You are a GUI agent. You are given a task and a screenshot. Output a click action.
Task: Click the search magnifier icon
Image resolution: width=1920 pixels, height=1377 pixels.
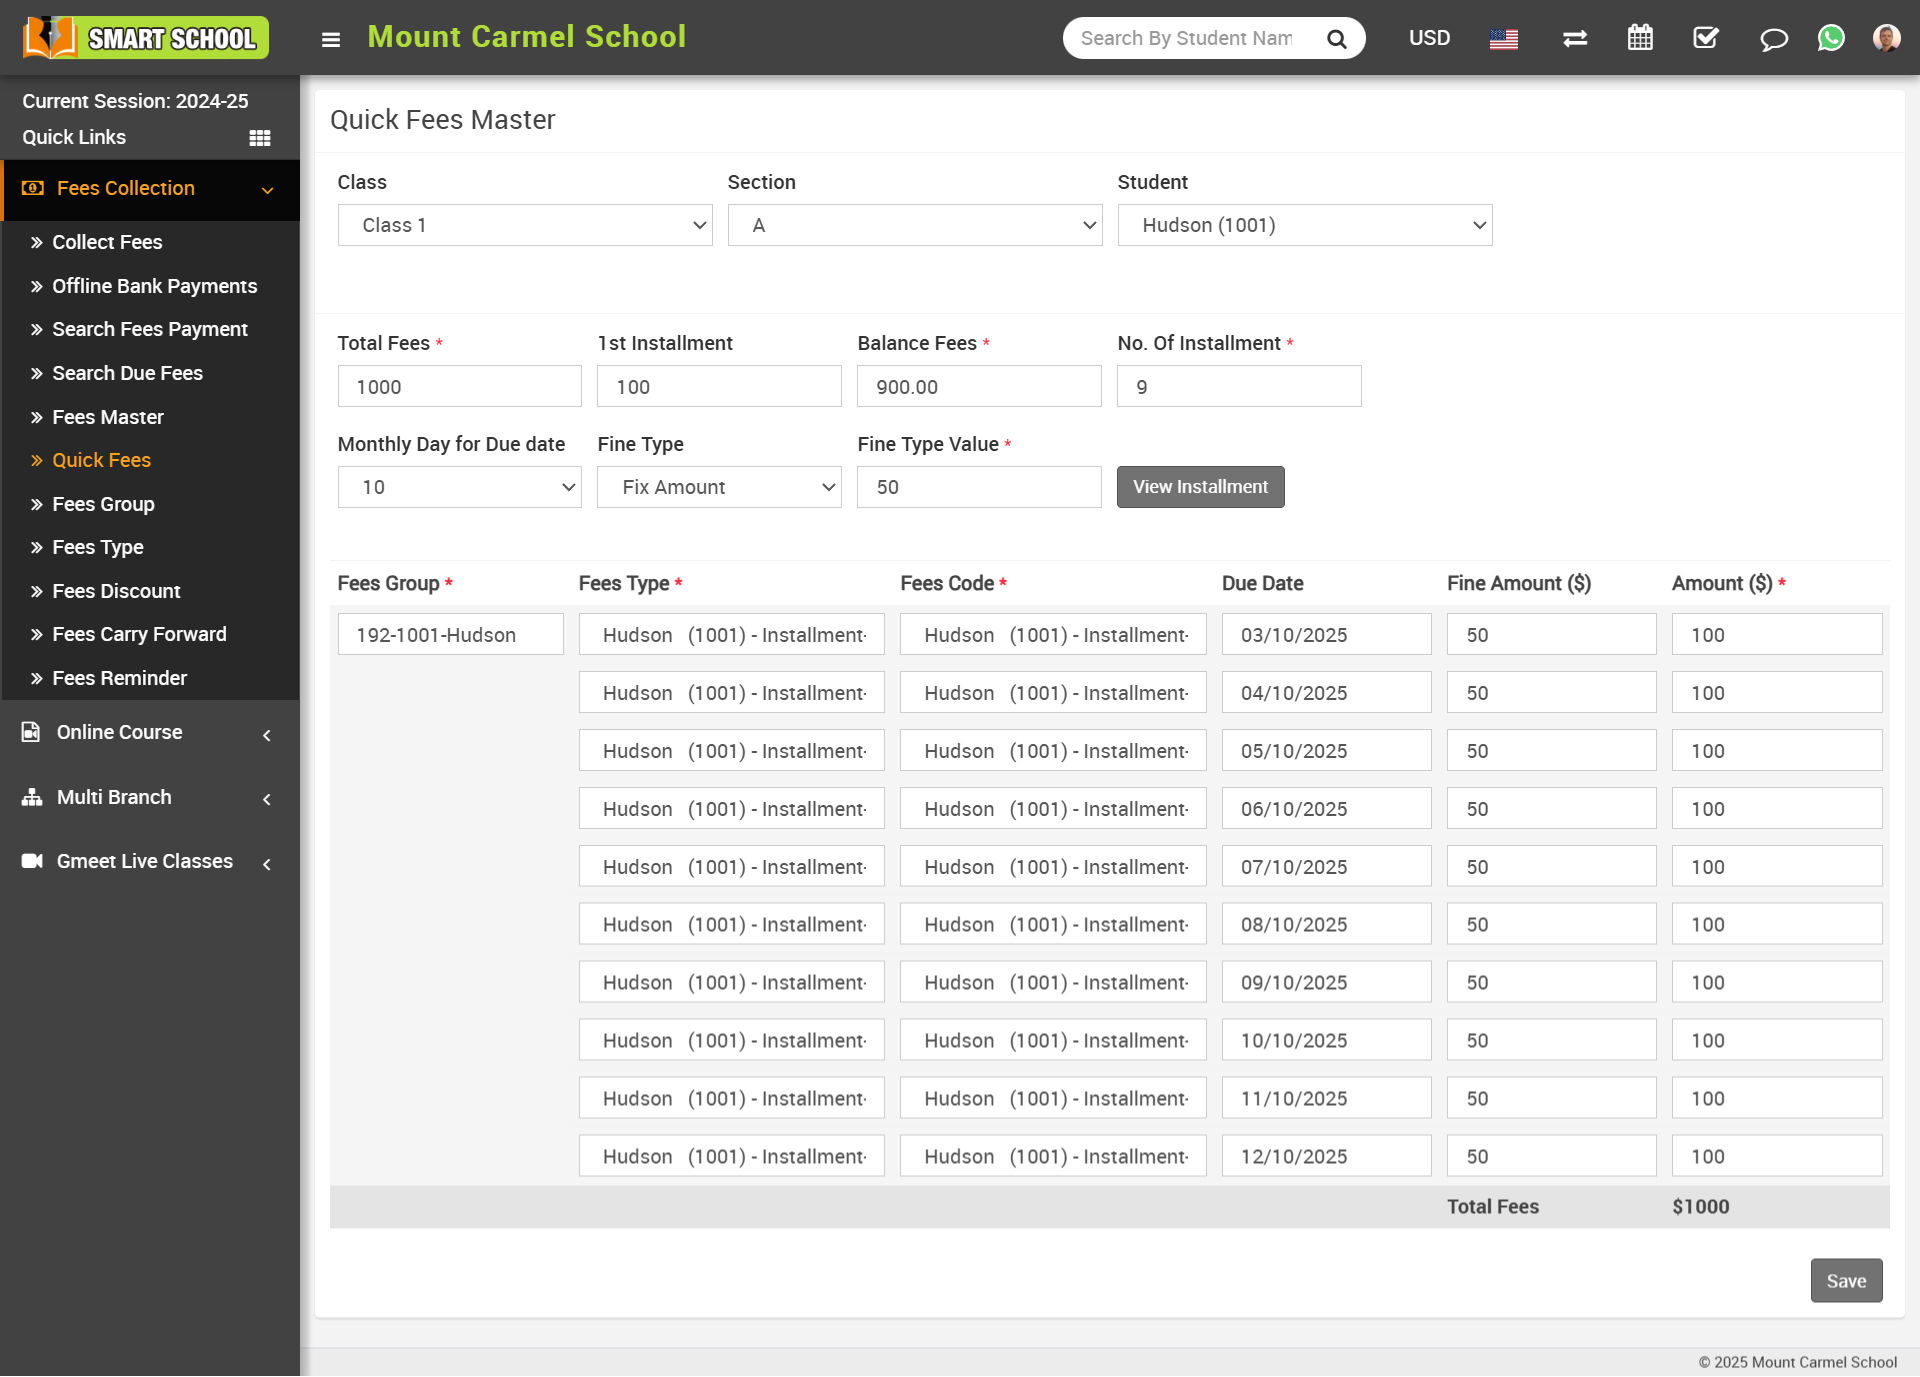tap(1336, 39)
